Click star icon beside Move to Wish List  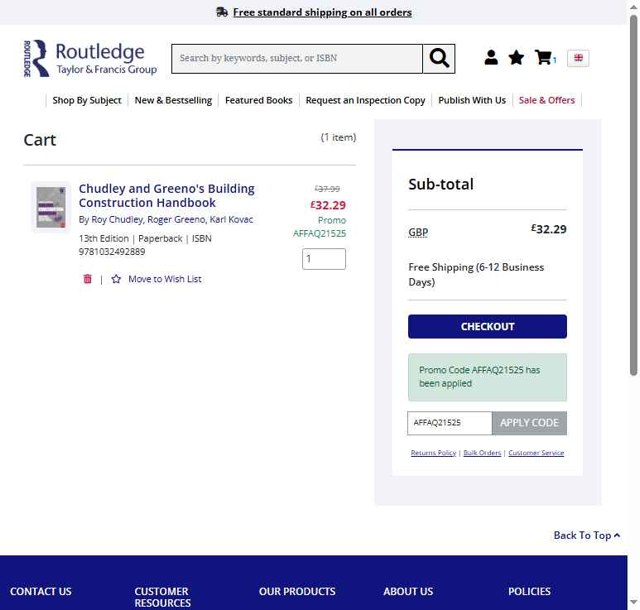[x=116, y=279]
